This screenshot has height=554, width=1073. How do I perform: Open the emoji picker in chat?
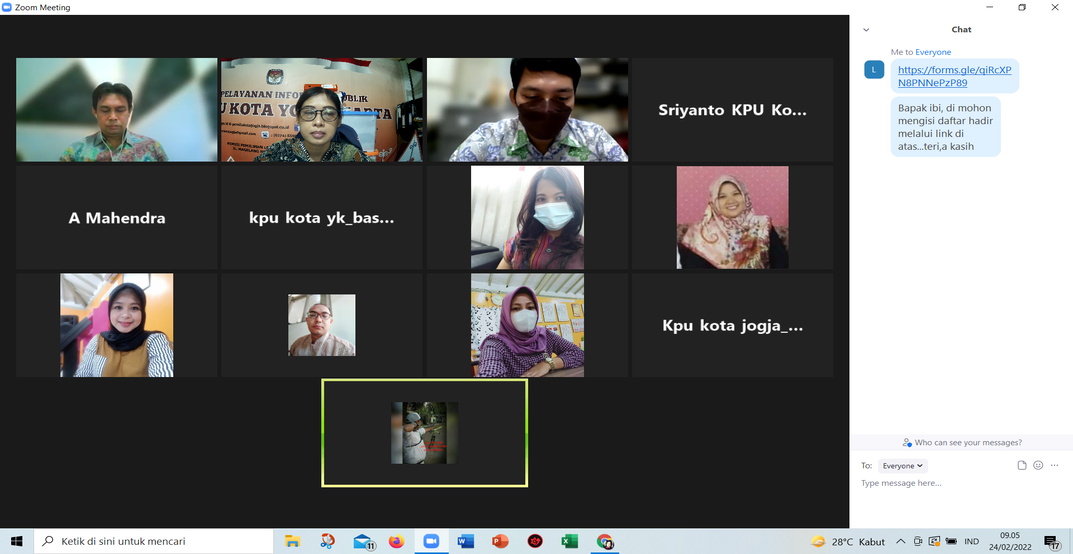(1038, 466)
